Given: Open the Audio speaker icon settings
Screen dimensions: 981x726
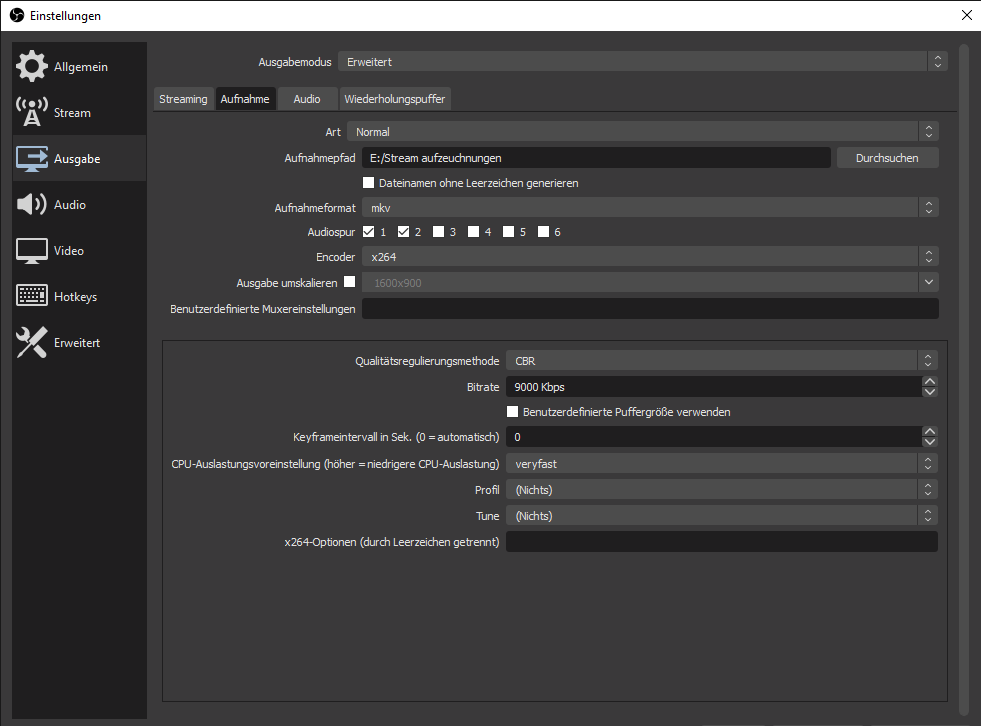Looking at the screenshot, I should [32, 205].
